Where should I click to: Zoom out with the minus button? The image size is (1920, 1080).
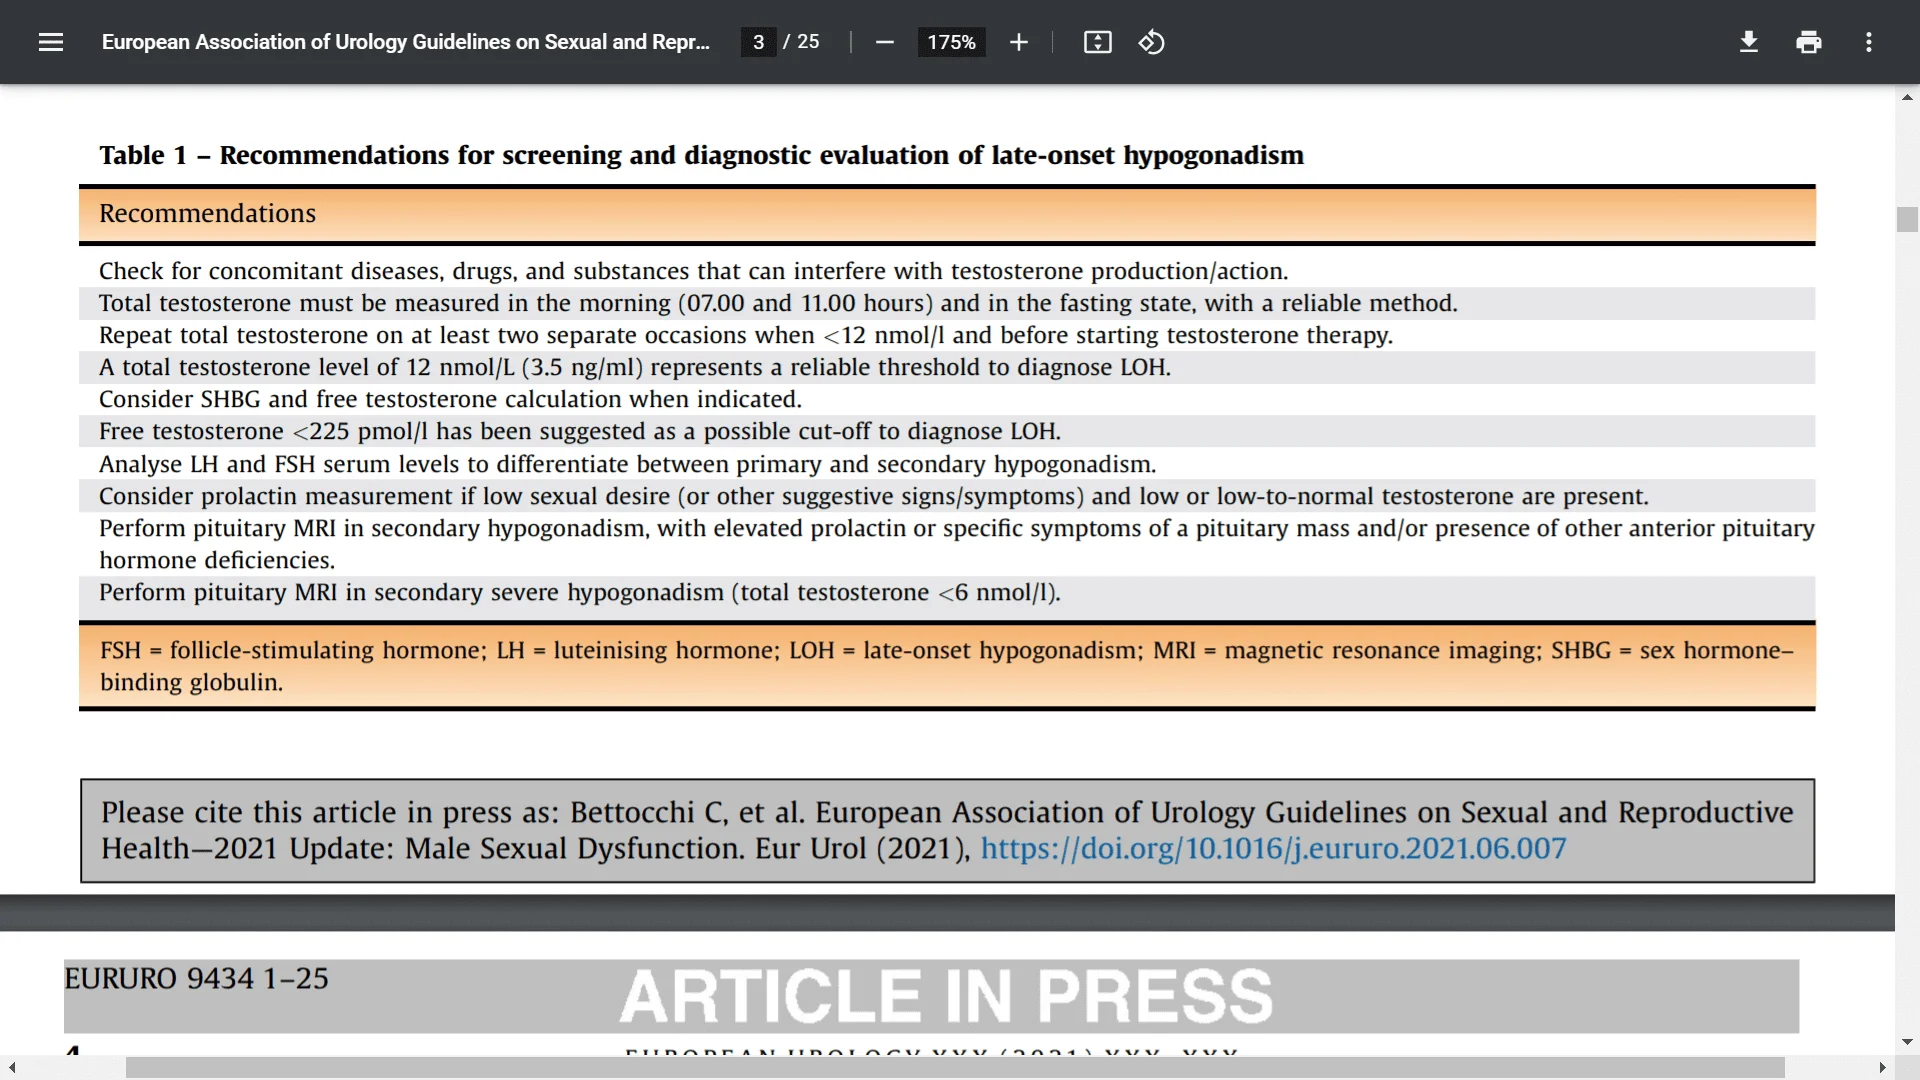pos(884,42)
